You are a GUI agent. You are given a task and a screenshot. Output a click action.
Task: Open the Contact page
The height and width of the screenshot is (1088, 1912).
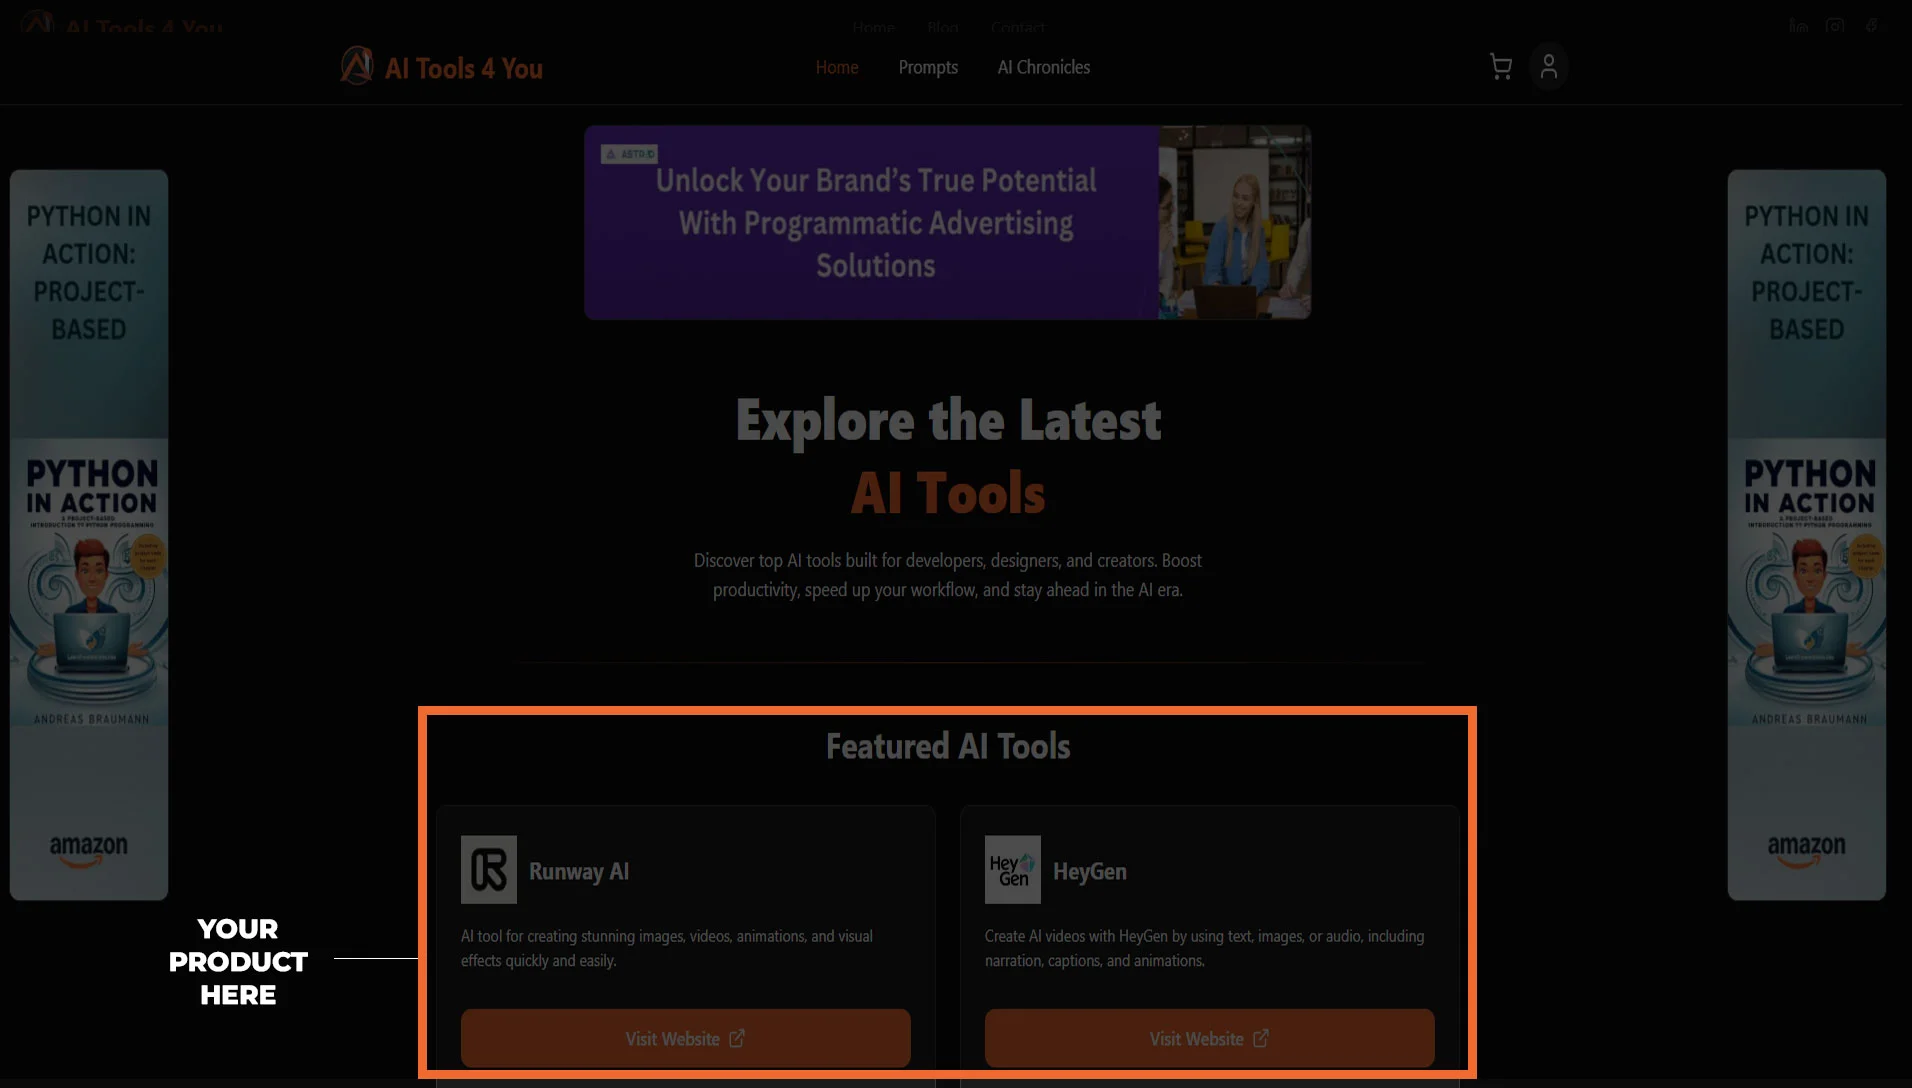click(x=1017, y=27)
